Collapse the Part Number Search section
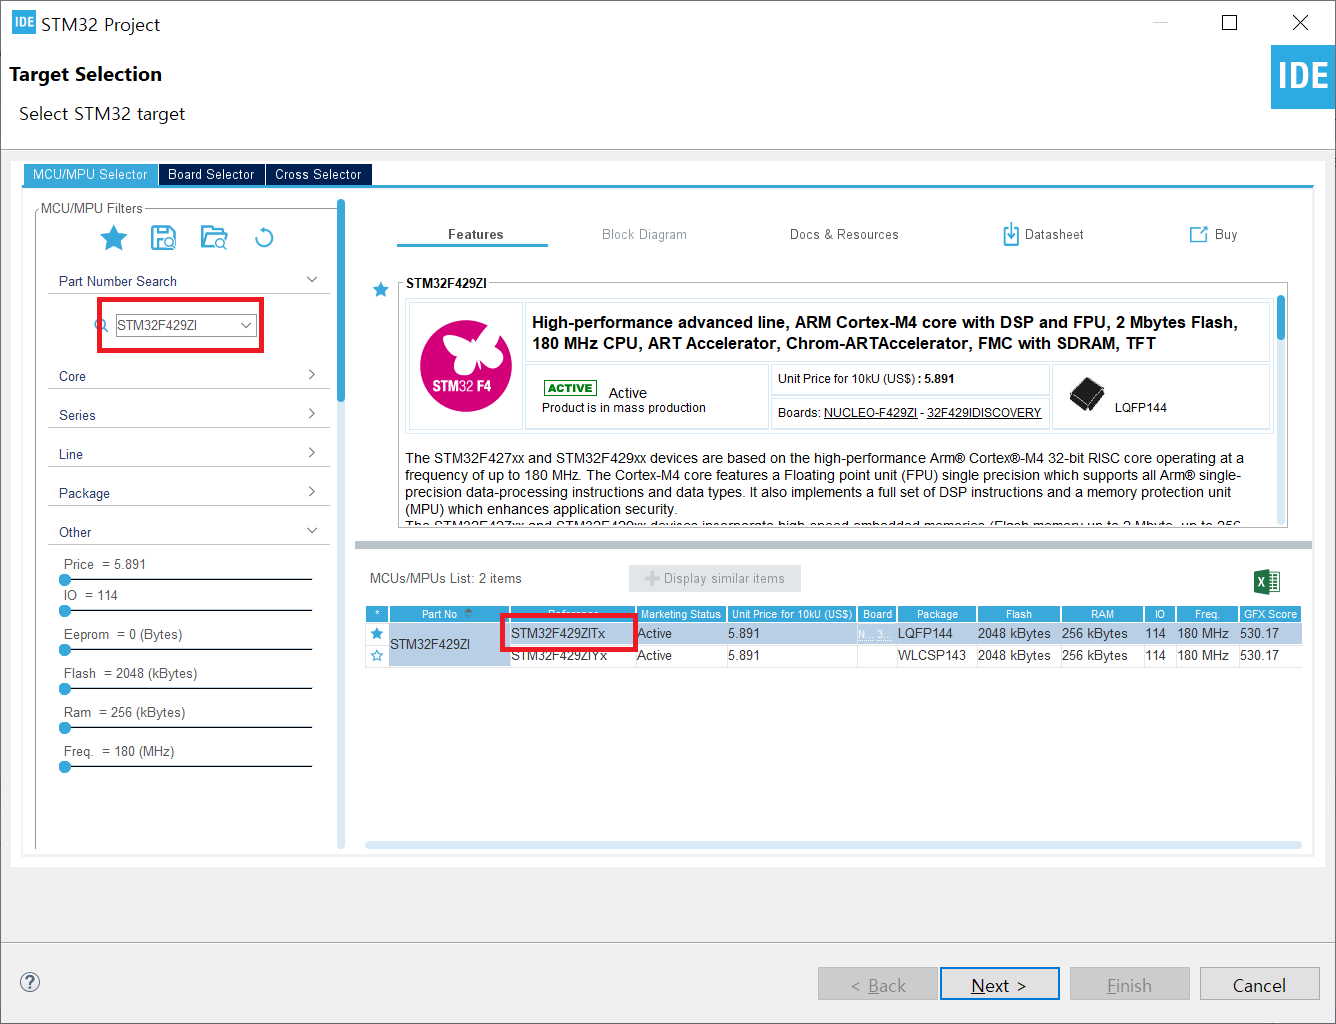 312,280
